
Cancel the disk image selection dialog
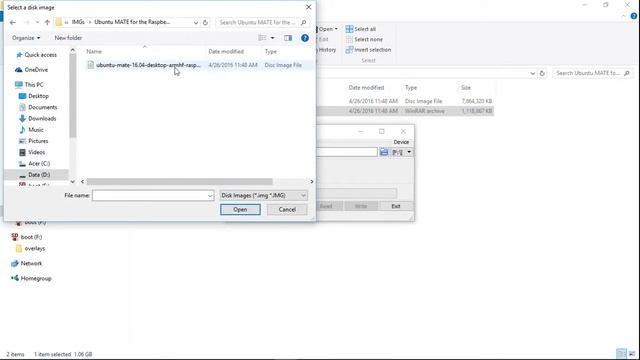click(x=287, y=209)
